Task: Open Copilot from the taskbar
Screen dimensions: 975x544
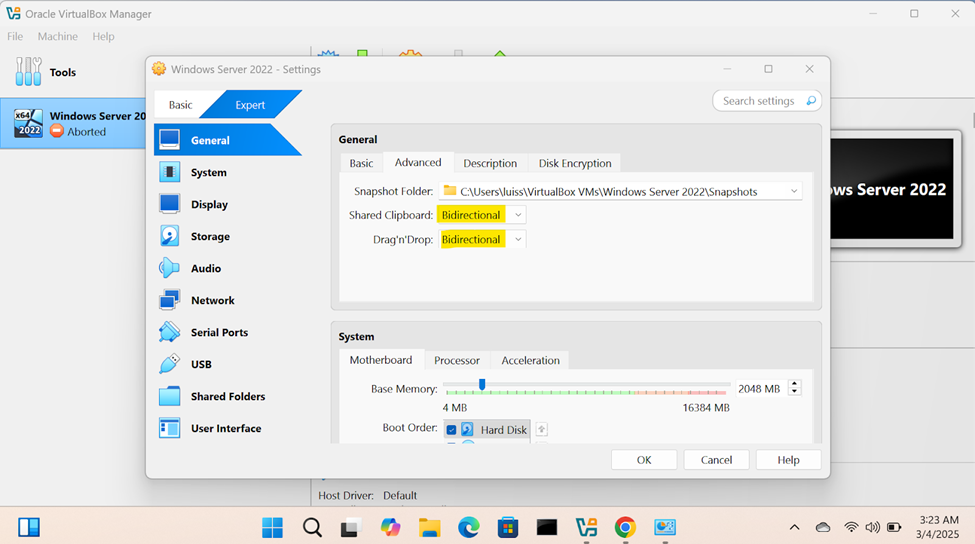Action: 390,528
